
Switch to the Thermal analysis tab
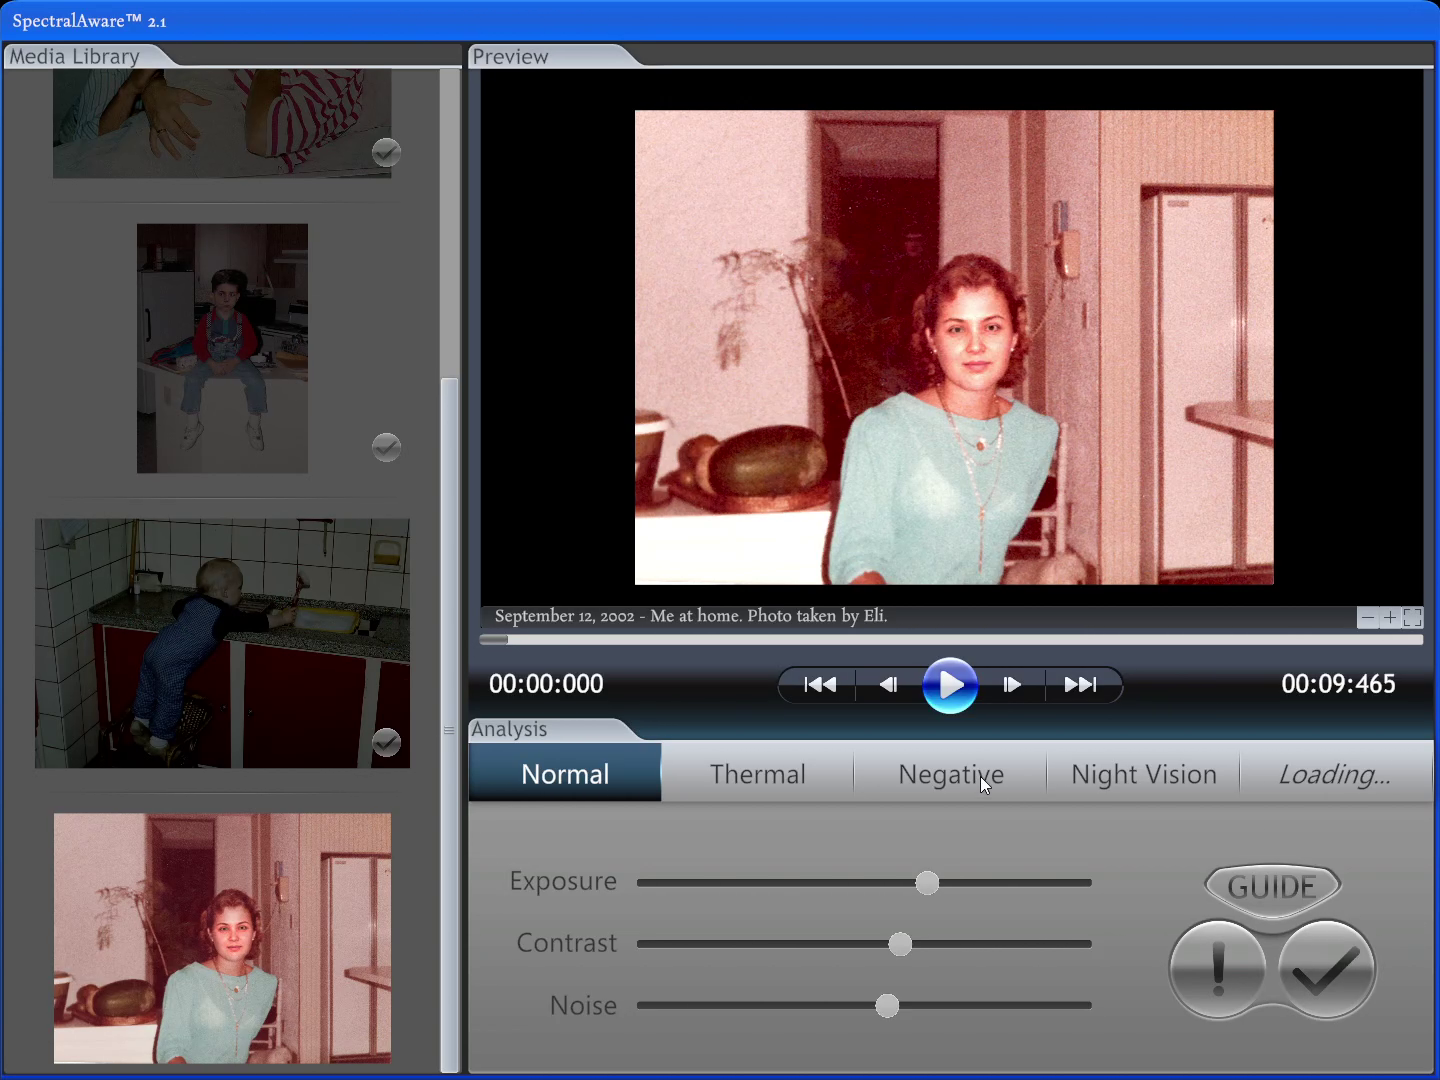758,774
